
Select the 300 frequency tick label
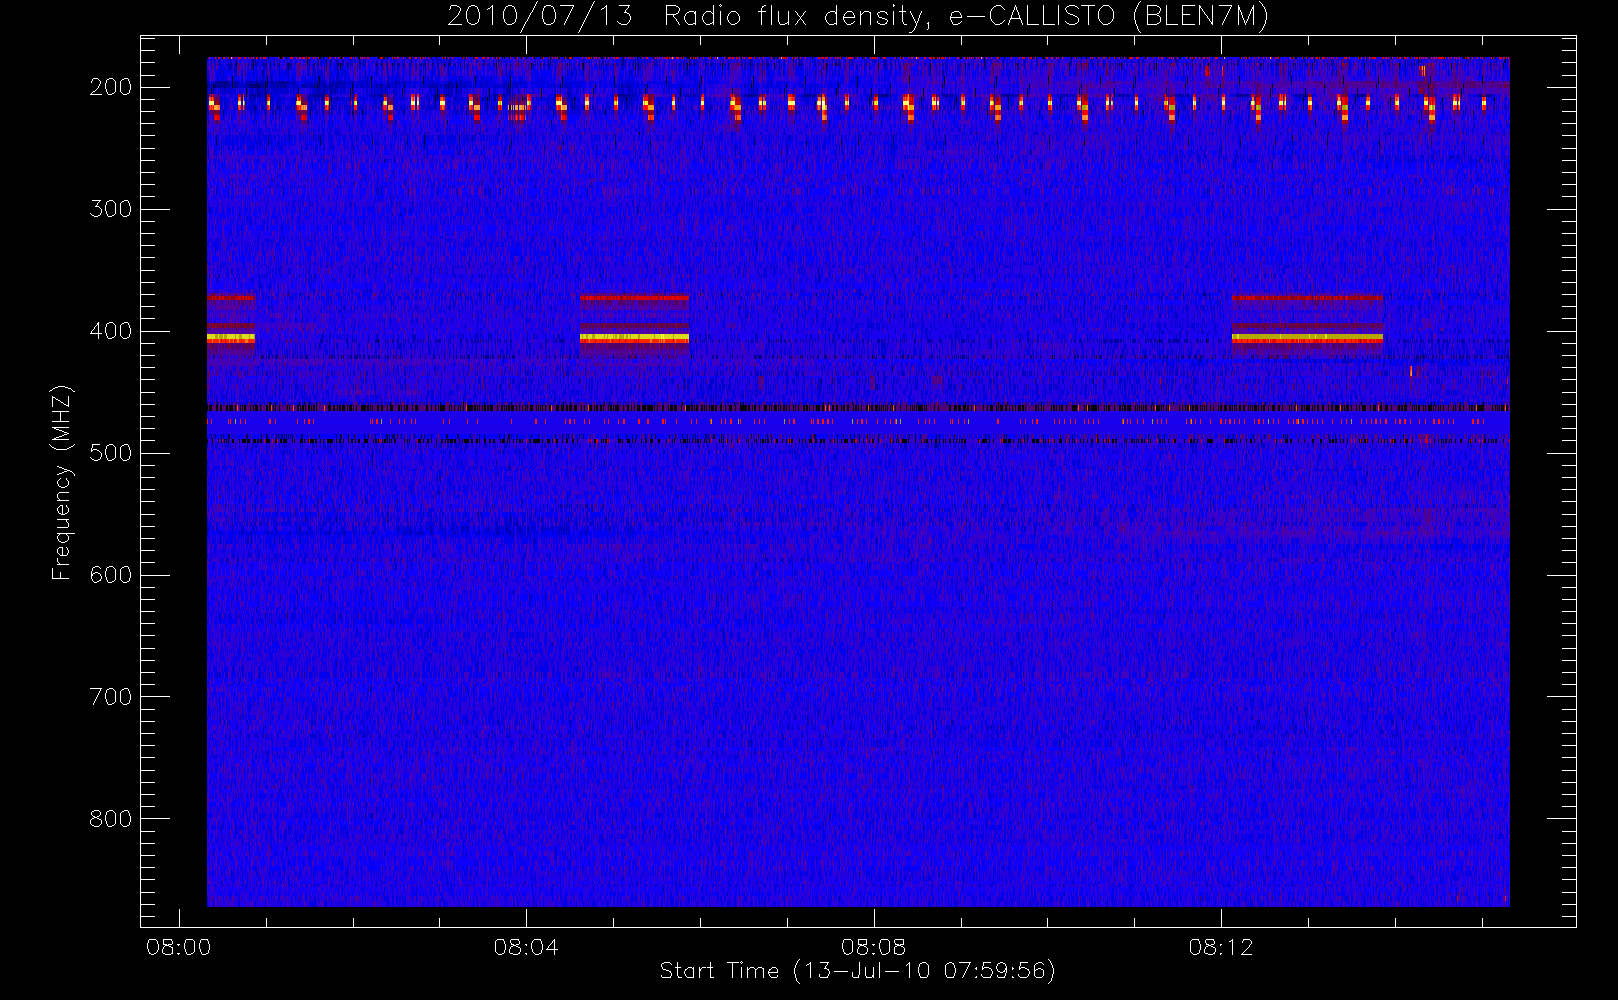coord(110,209)
